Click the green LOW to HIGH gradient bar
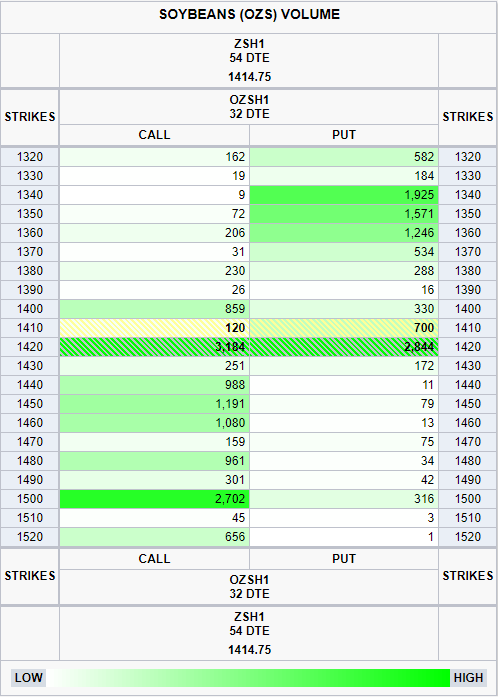 pyautogui.click(x=249, y=678)
